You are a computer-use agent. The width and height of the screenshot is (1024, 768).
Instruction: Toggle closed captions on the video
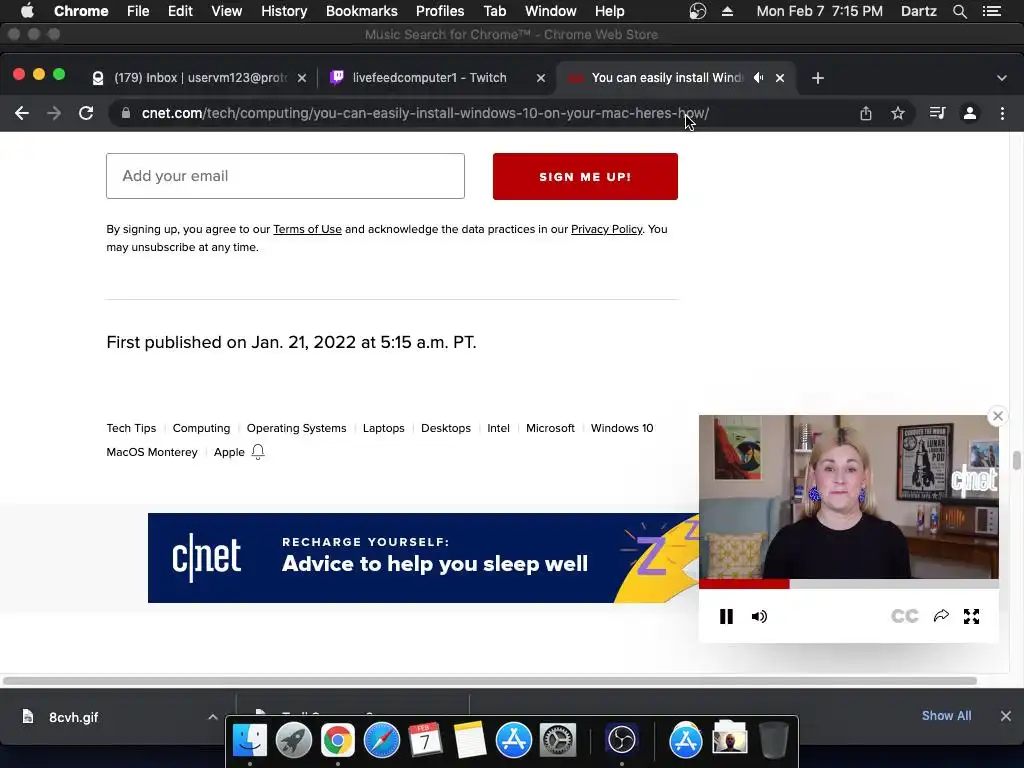pyautogui.click(x=904, y=616)
